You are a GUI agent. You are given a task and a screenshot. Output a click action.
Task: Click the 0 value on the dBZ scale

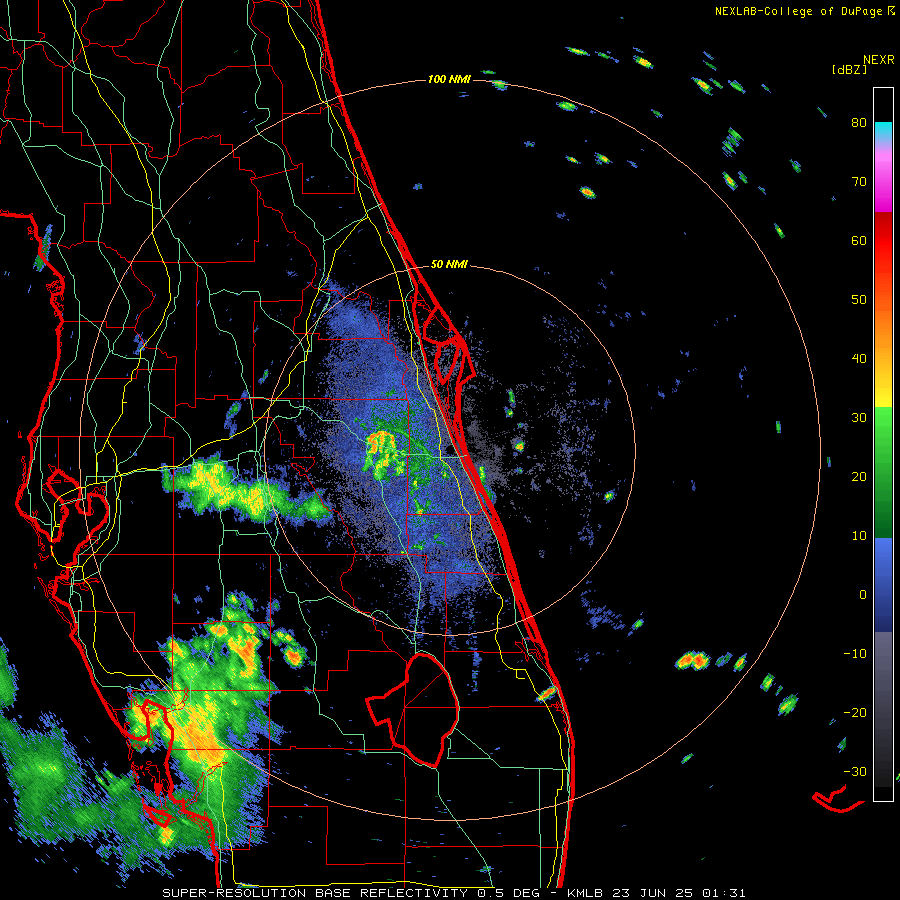point(863,595)
